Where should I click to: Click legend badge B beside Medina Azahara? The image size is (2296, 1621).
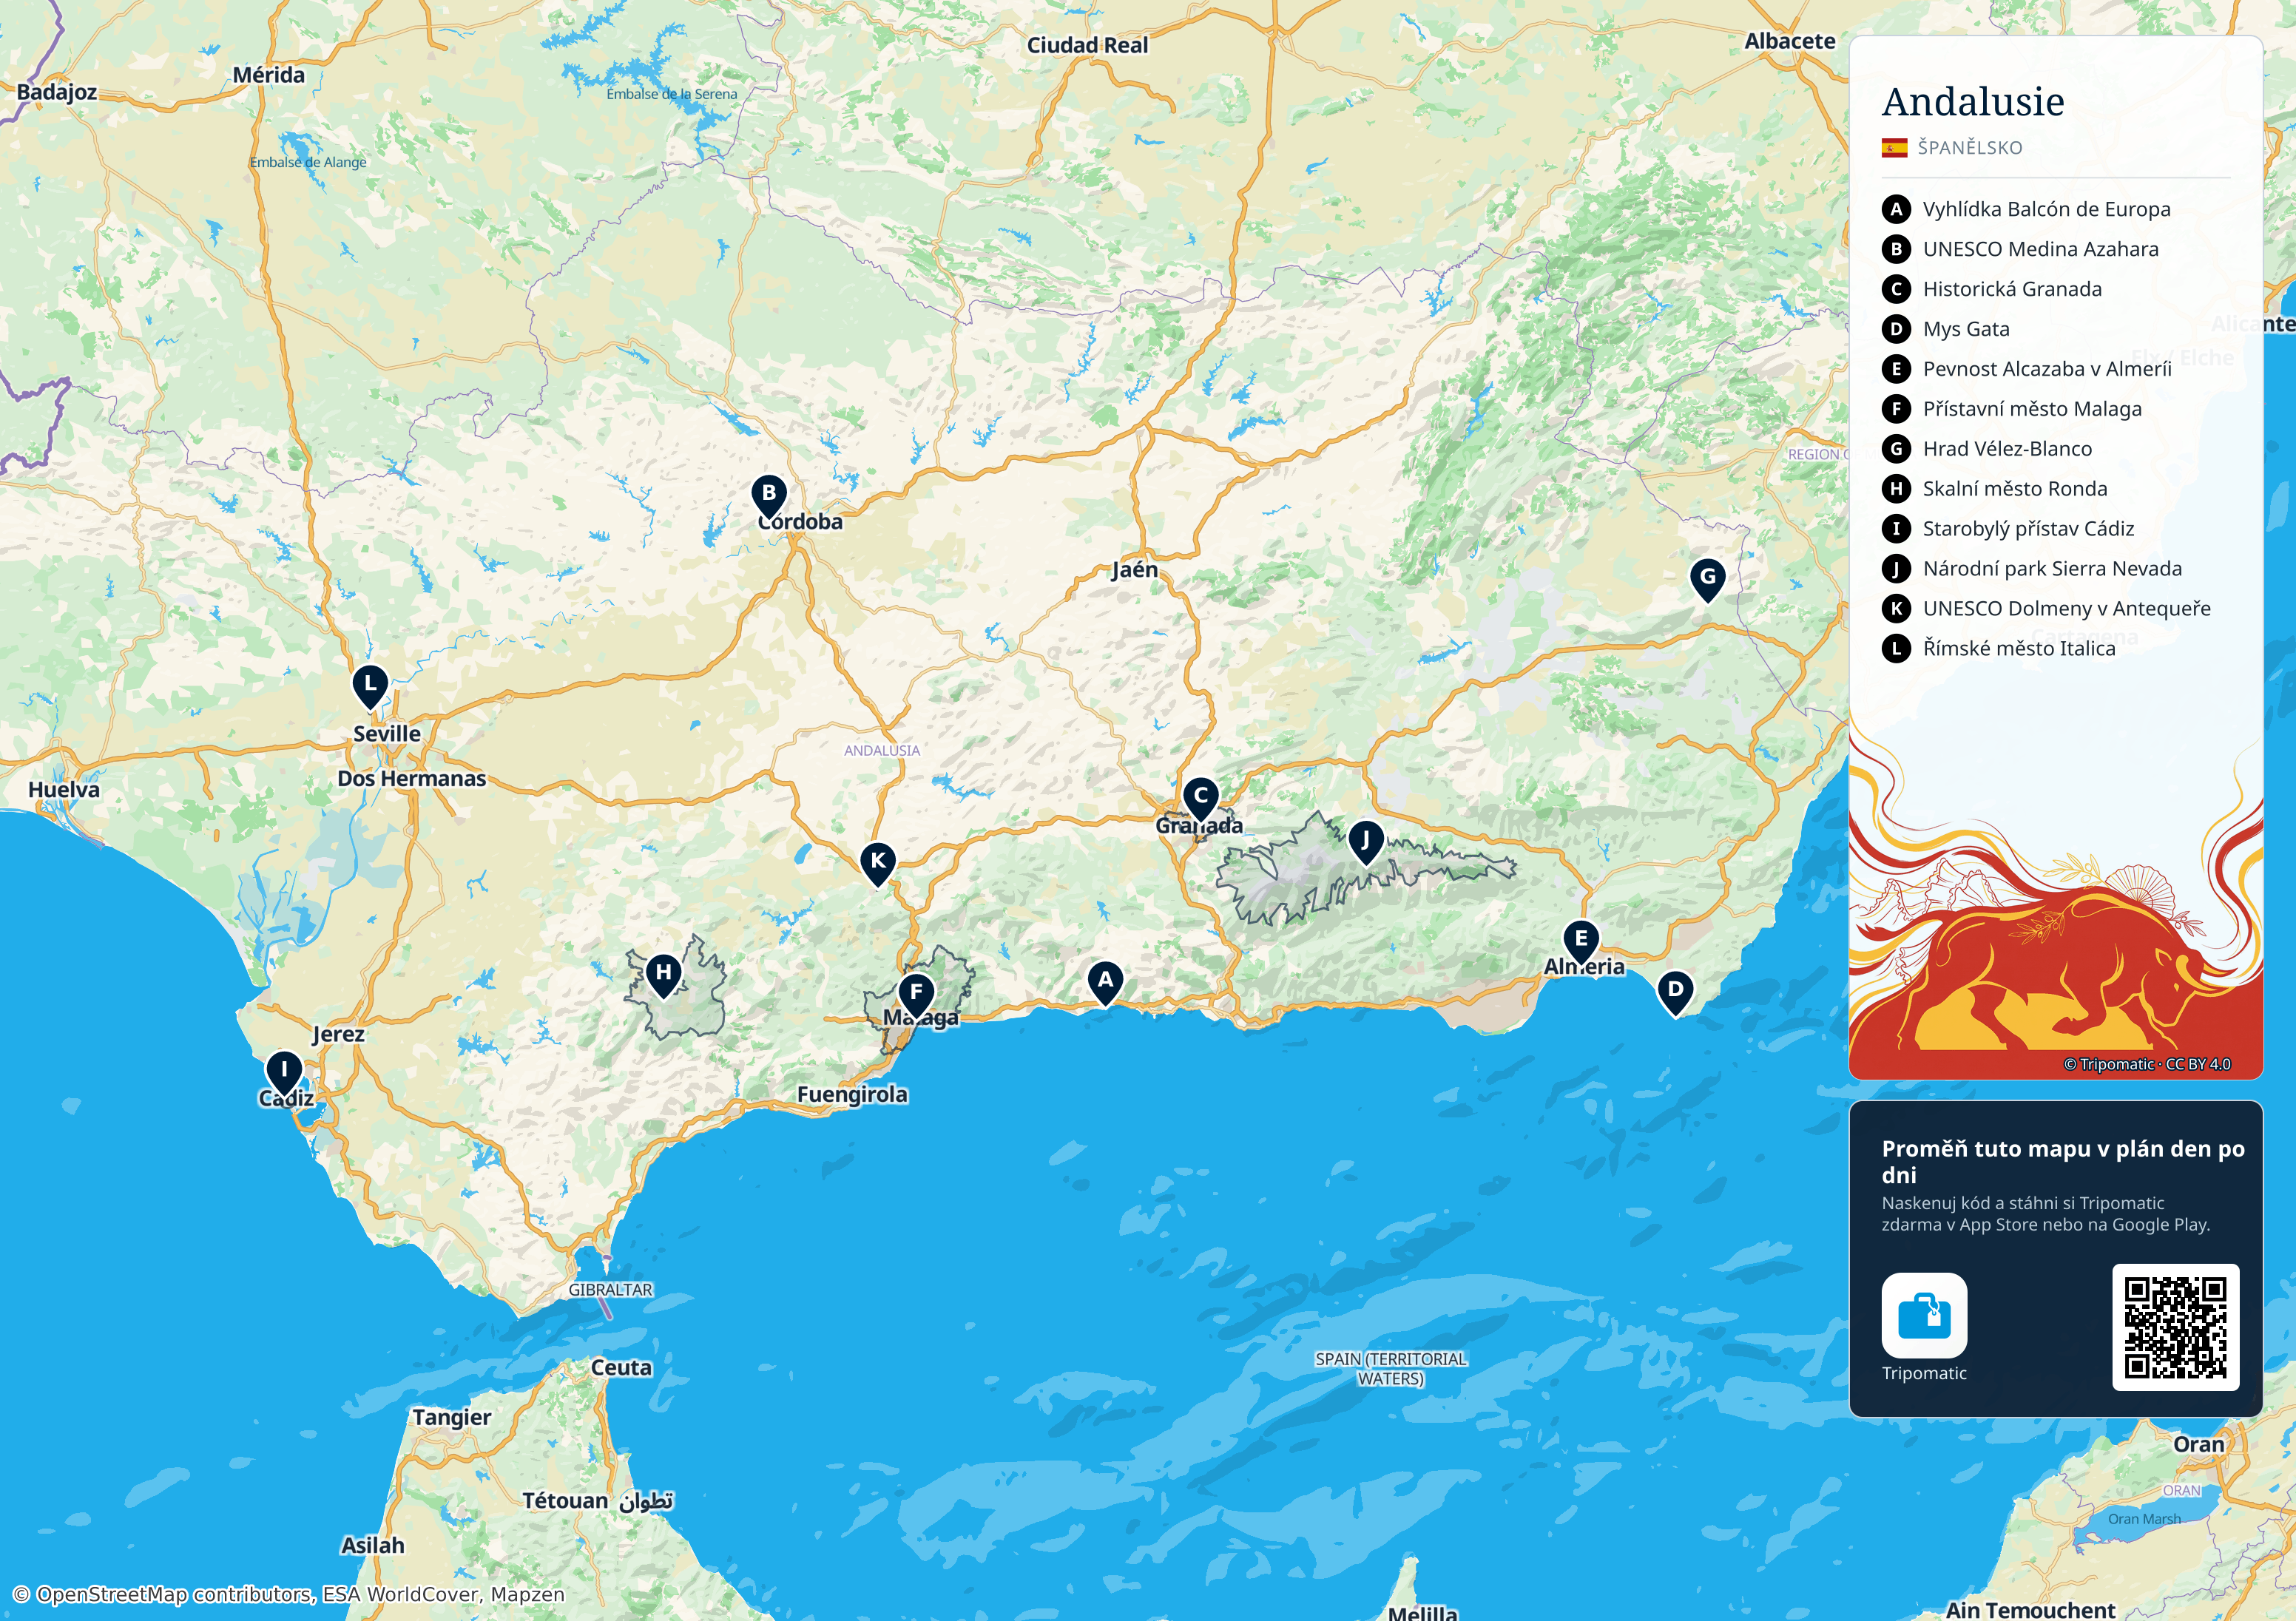[1896, 249]
